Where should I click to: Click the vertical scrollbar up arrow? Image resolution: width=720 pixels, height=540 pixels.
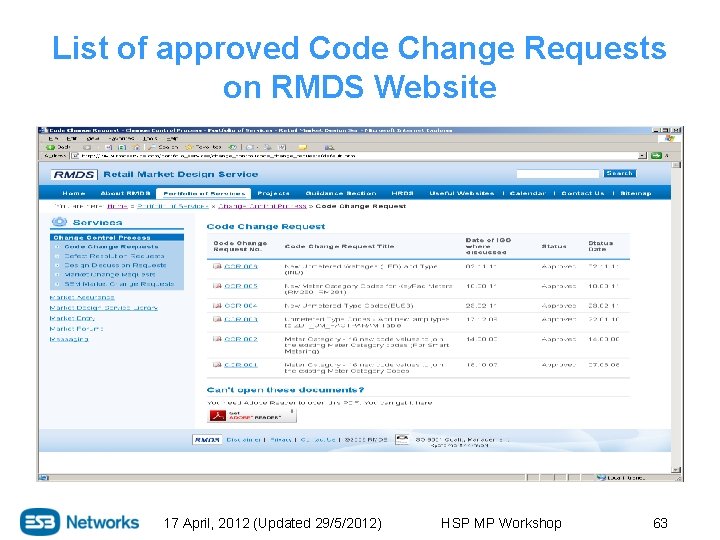point(676,164)
